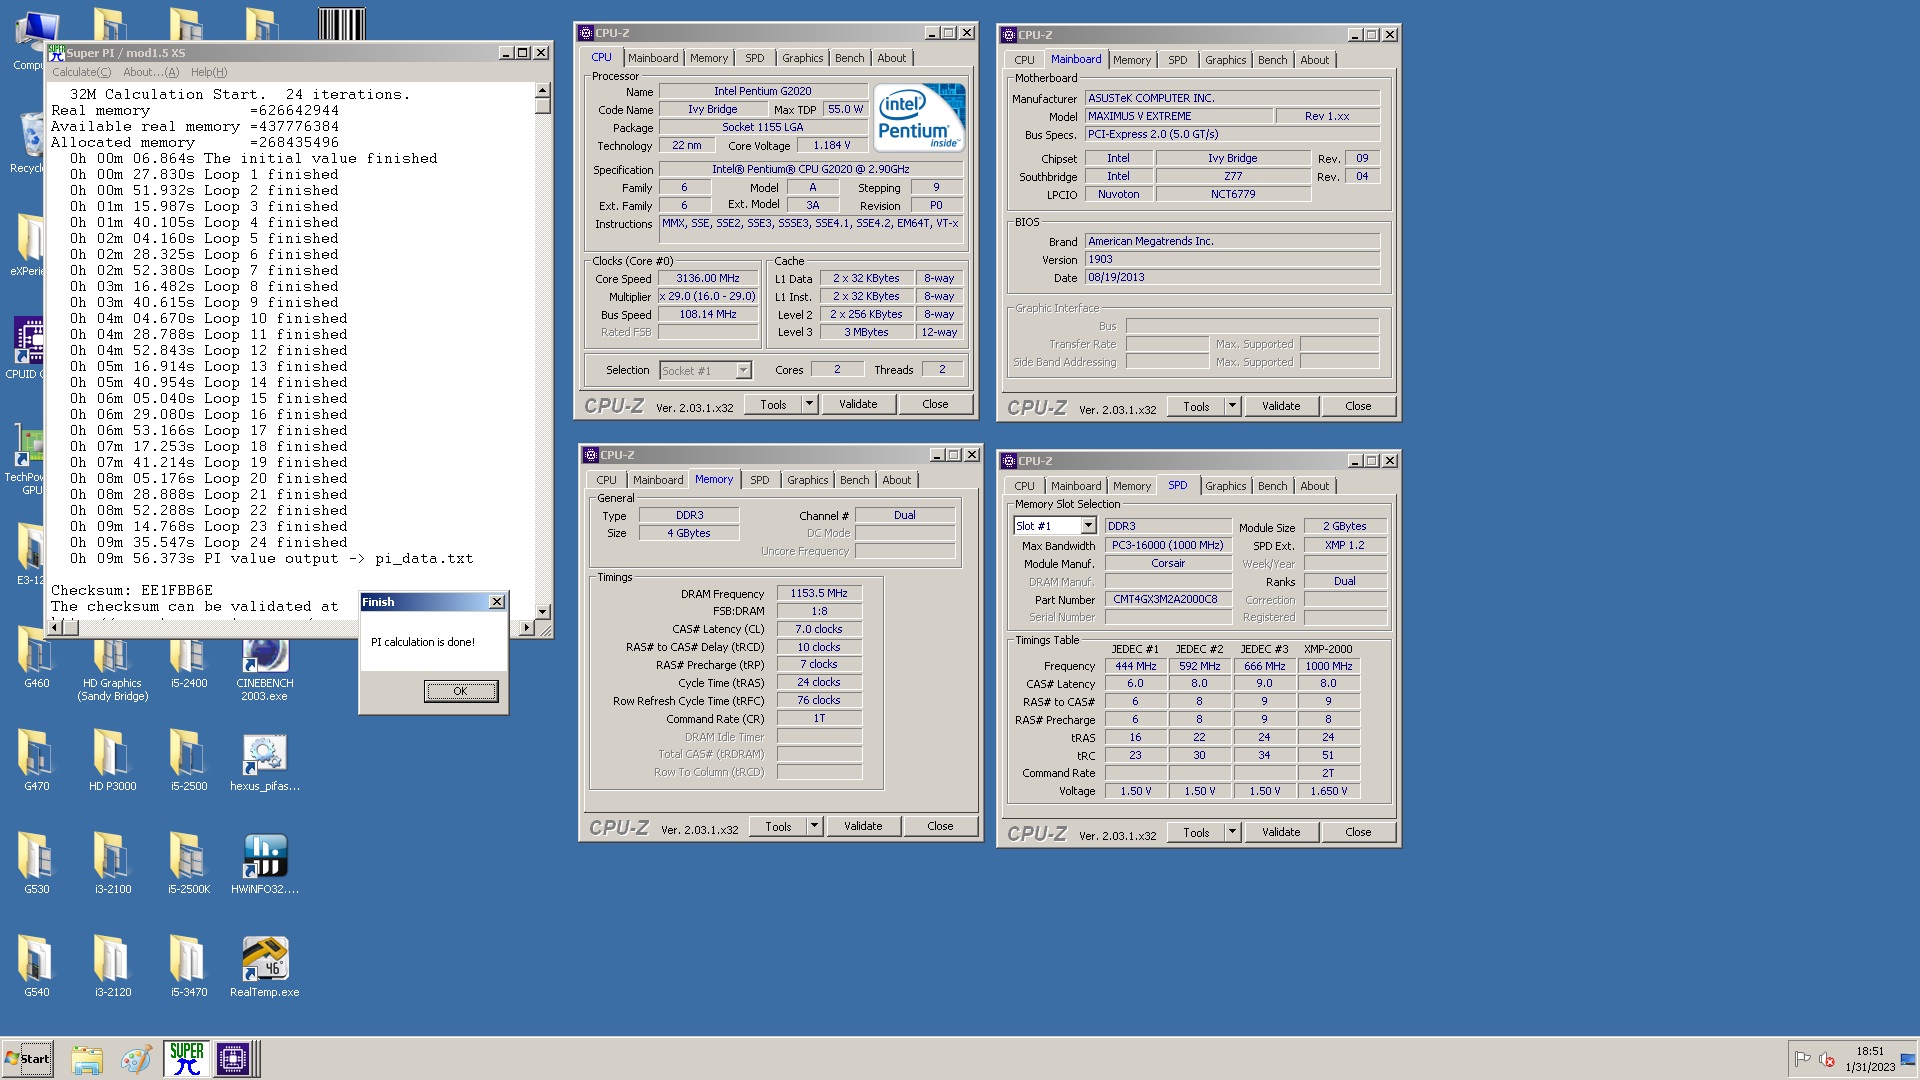Expand Tools dropdown arrow in CPU tab window
Image resolution: width=1920 pixels, height=1080 pixels.
tap(810, 404)
